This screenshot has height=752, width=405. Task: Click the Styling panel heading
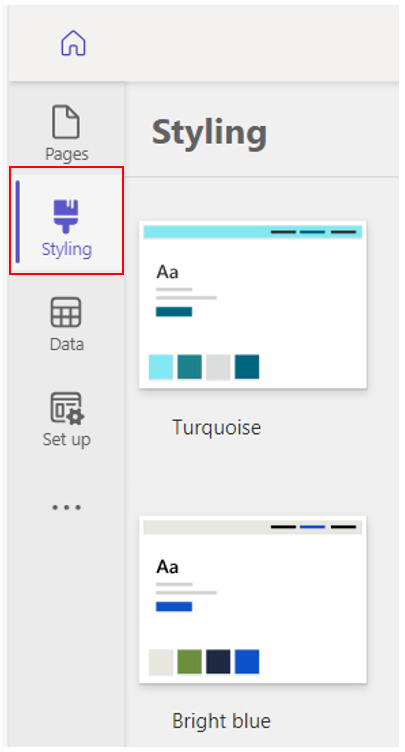(209, 133)
